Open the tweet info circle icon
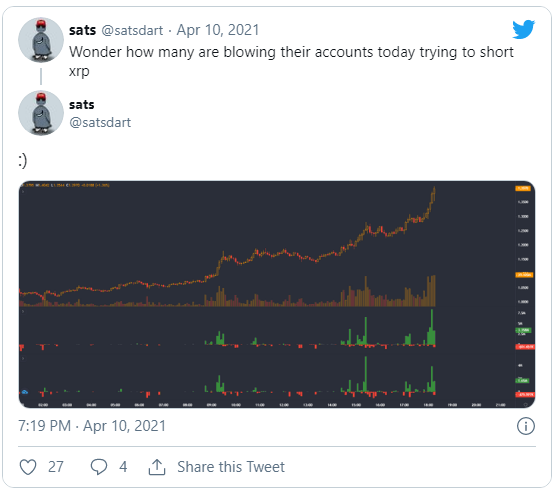The height and width of the screenshot is (496, 560). point(526,426)
